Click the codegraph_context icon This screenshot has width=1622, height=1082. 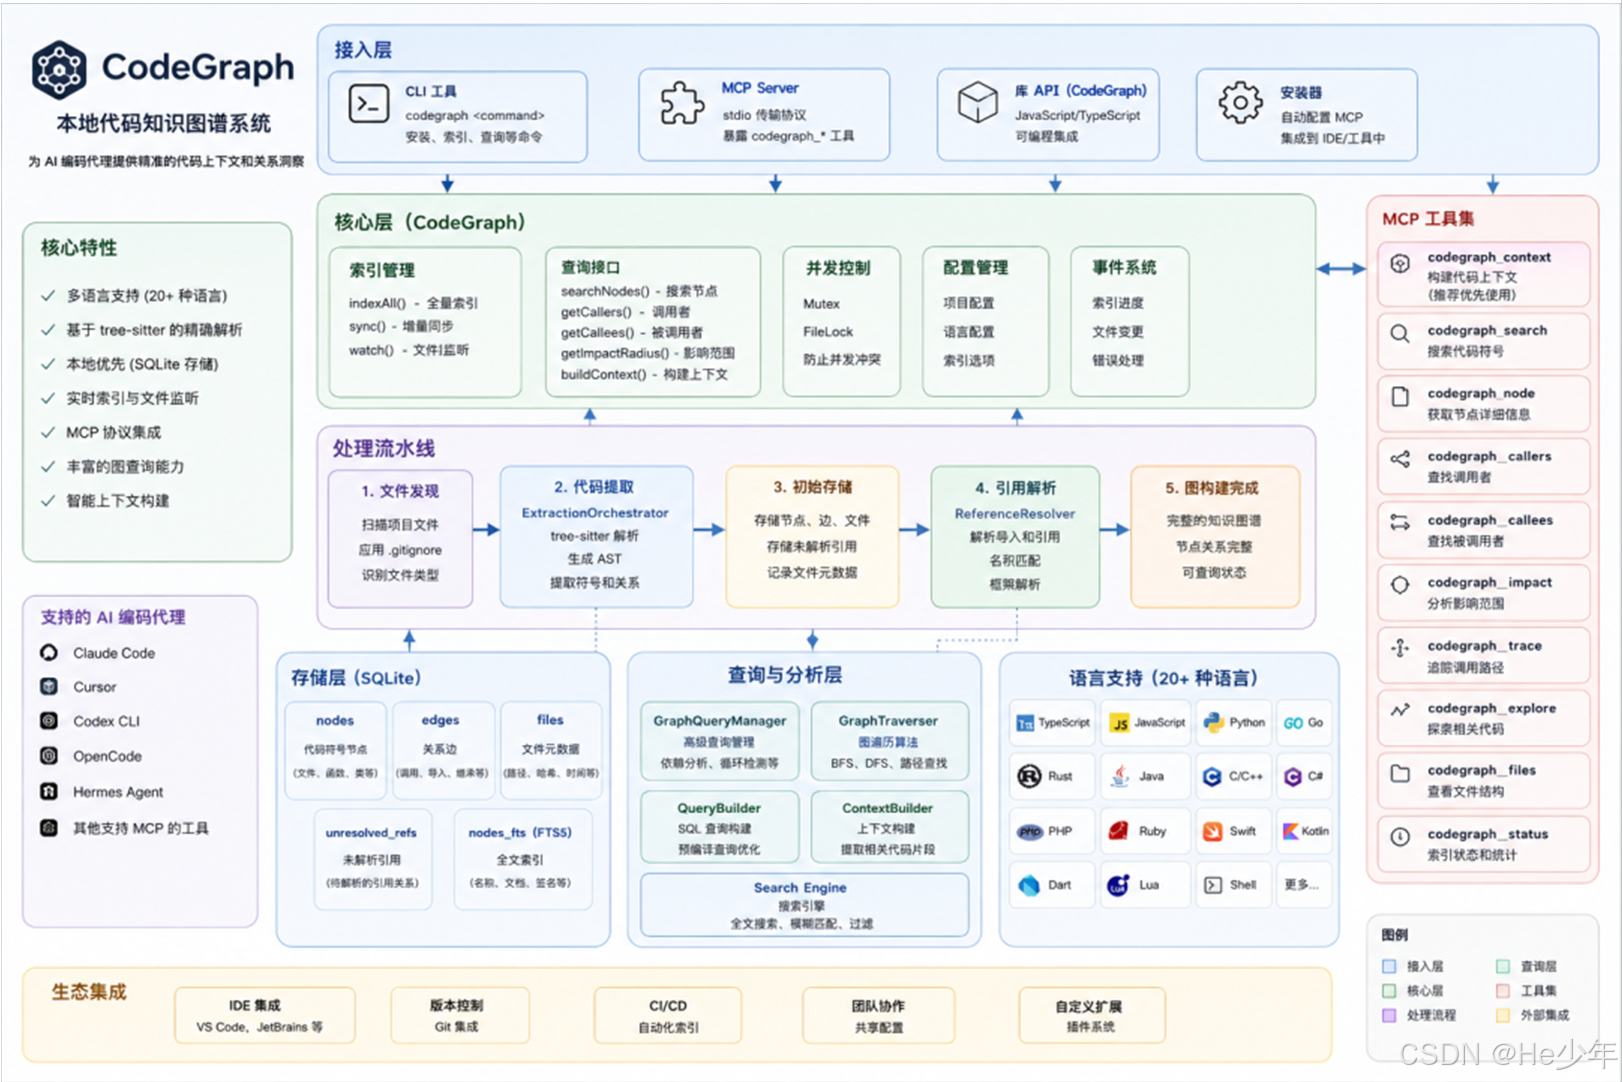1400,263
